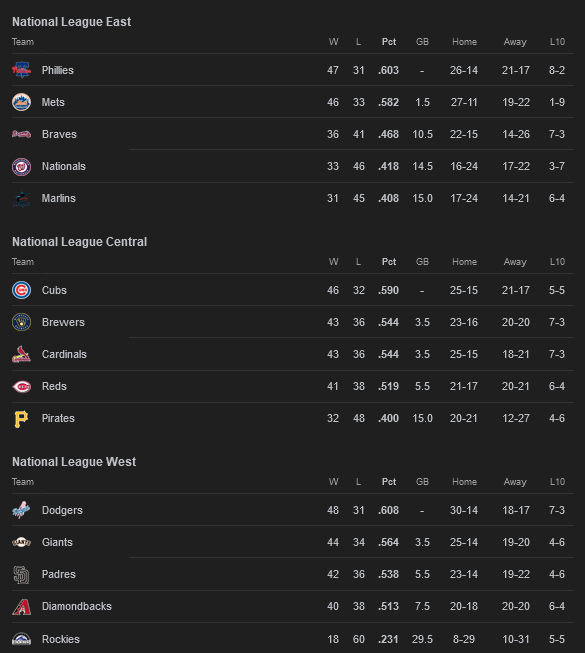Click the Brewers team logo
The height and width of the screenshot is (653, 585).
21,322
